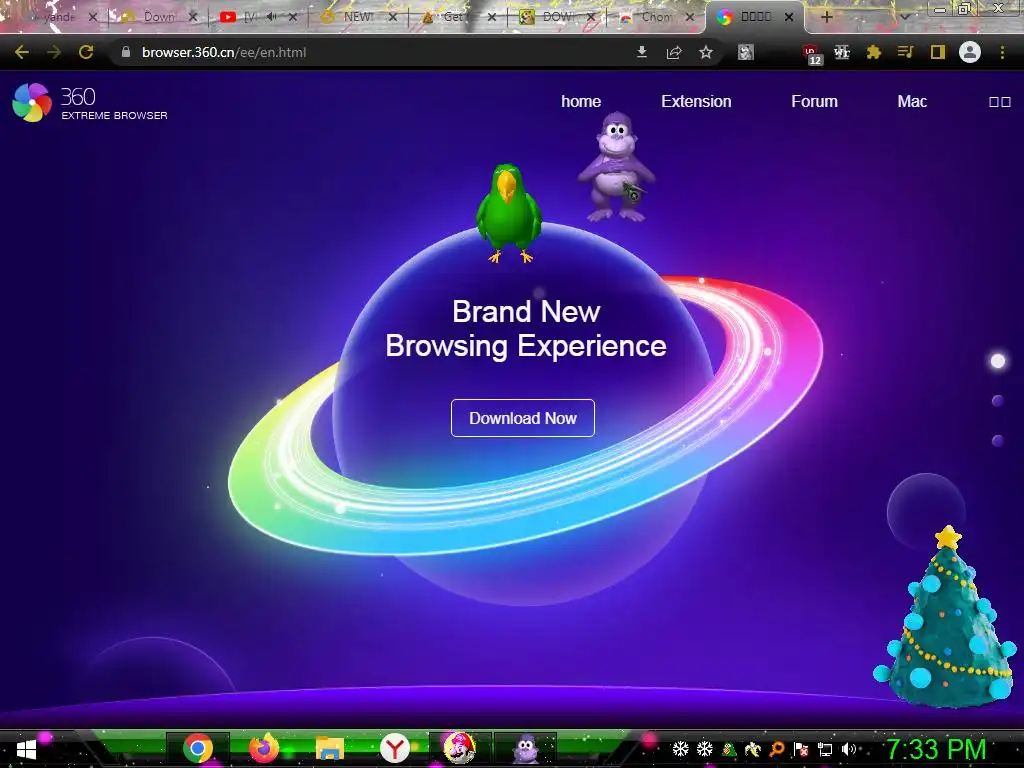Click the green parrot character

click(x=509, y=213)
